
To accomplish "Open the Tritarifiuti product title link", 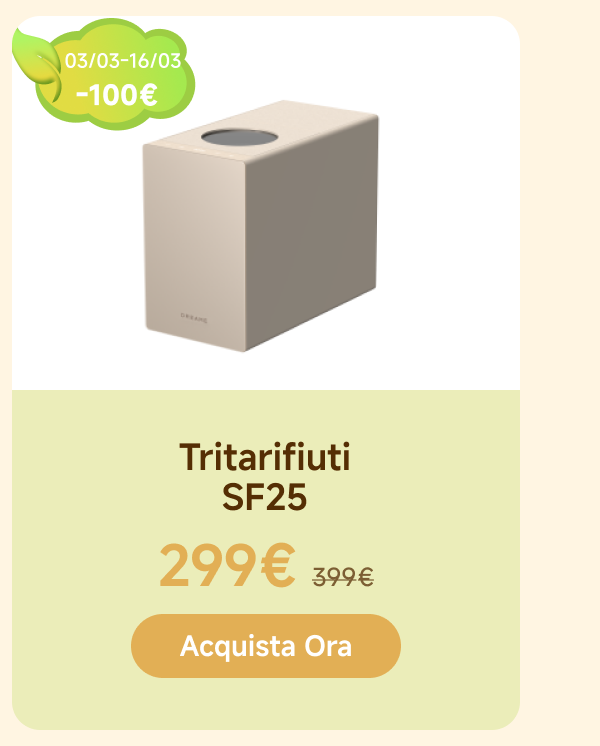I will click(265, 458).
